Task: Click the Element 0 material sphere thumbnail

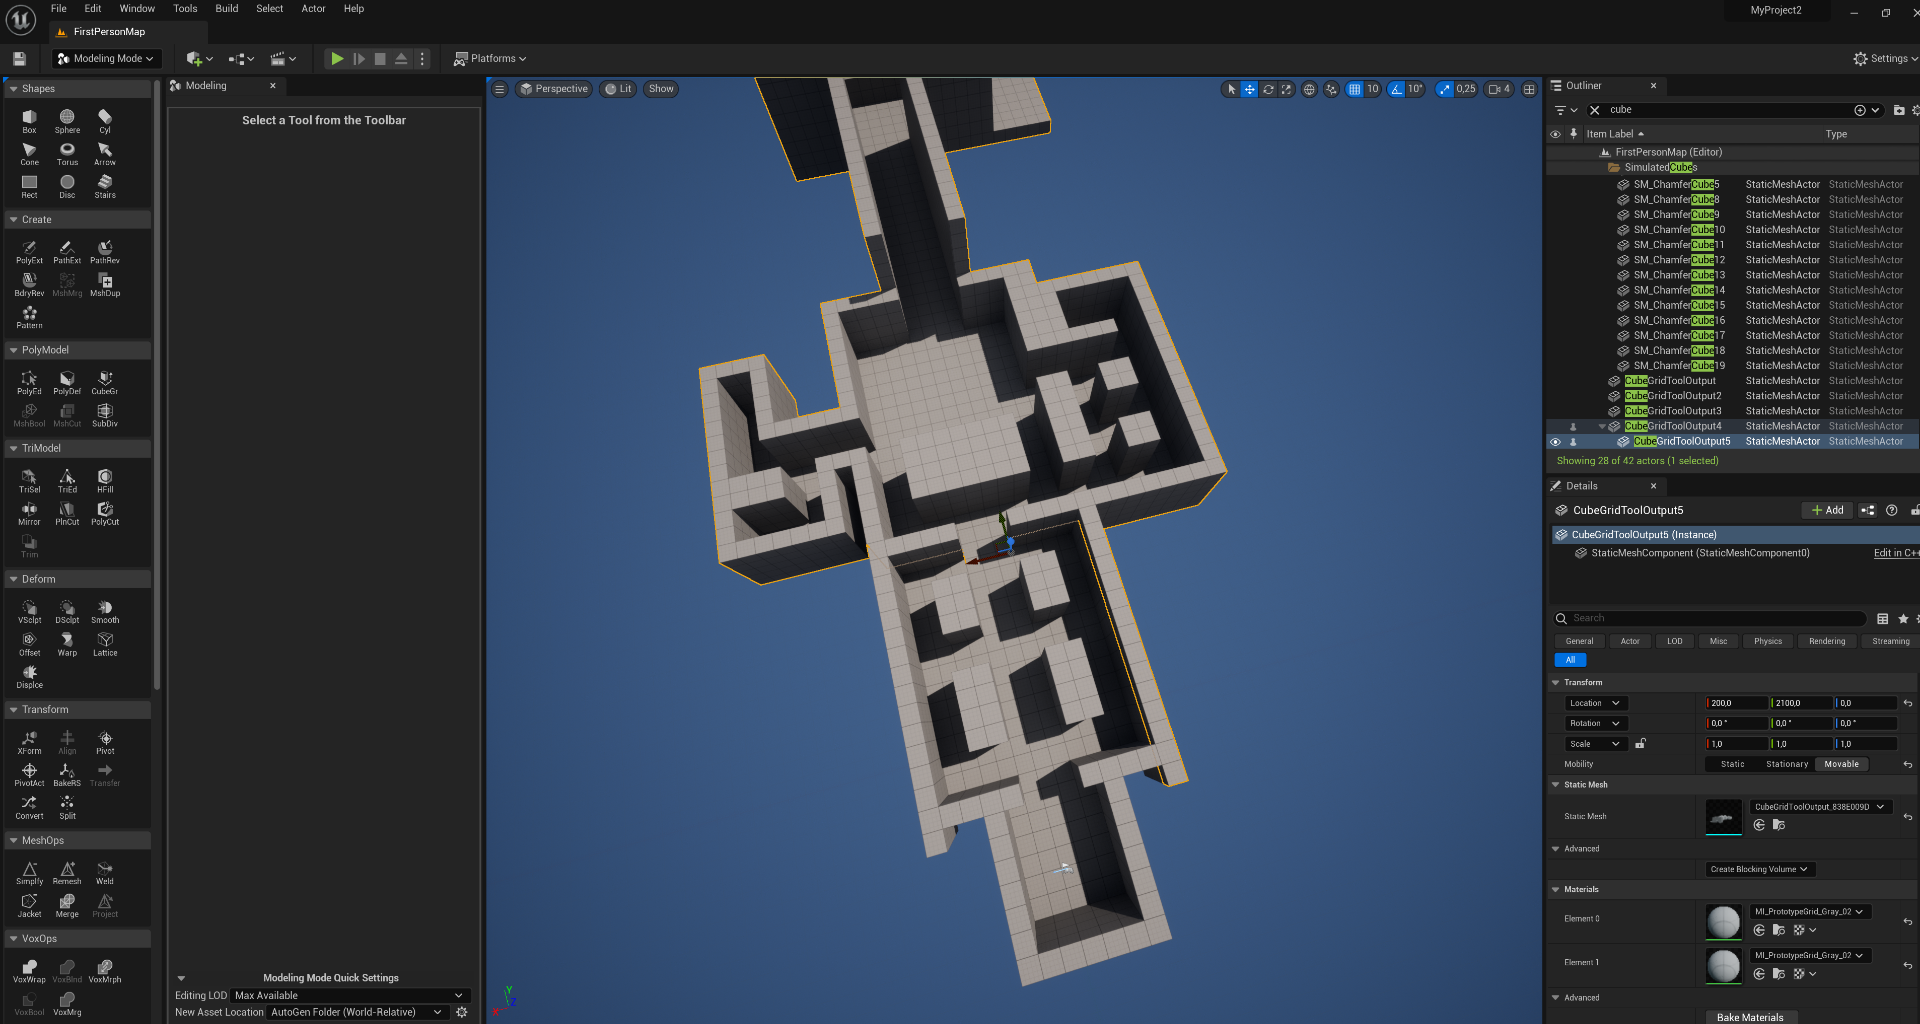Action: pyautogui.click(x=1723, y=921)
